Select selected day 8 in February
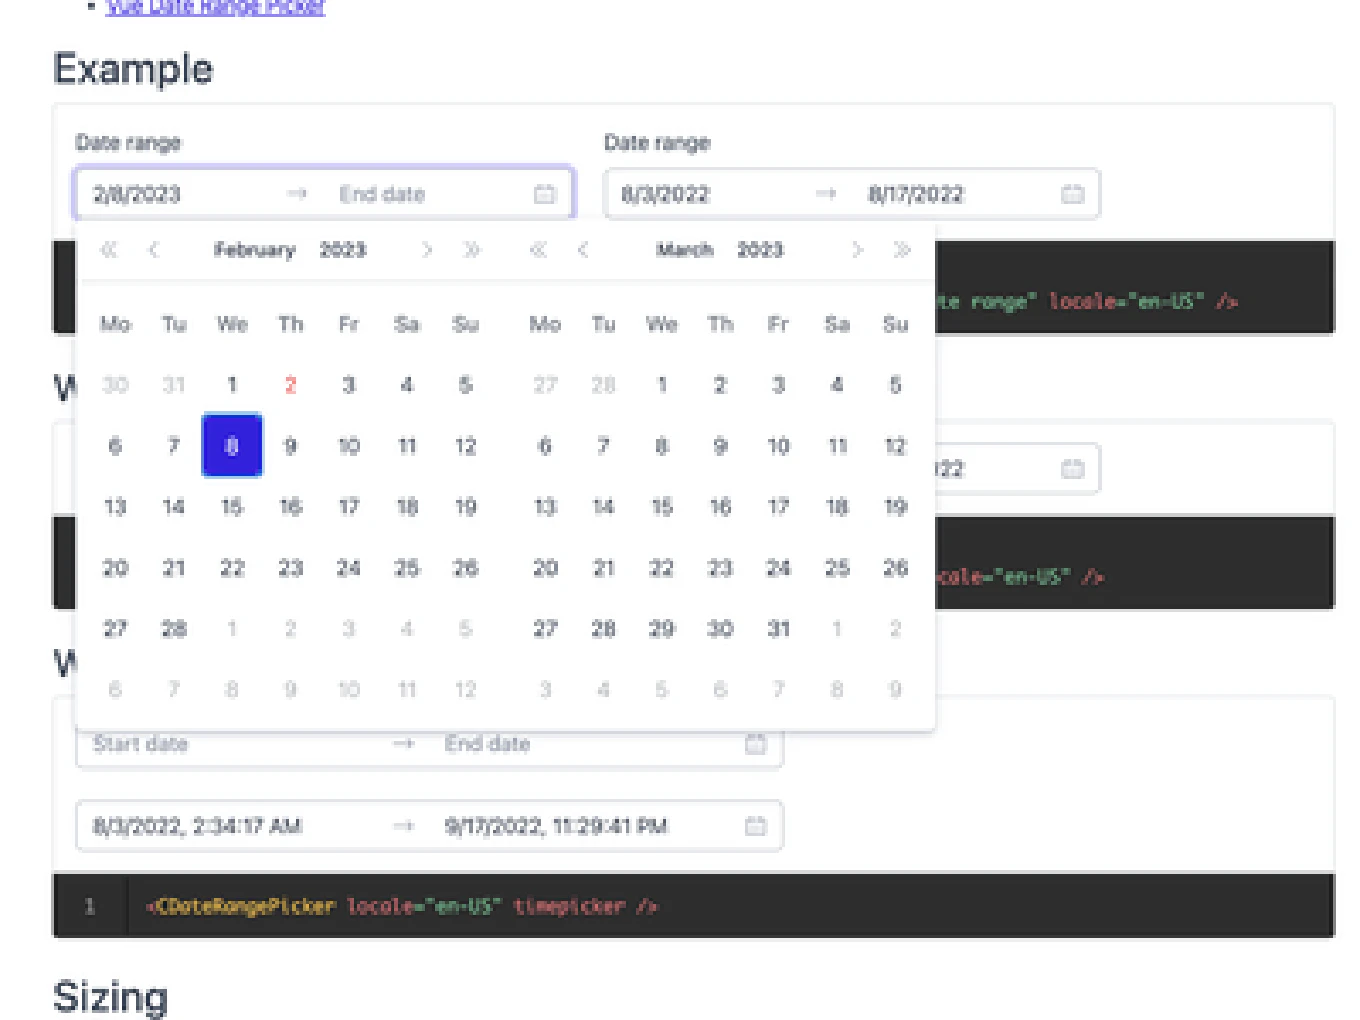The height and width of the screenshot is (1020, 1360). coord(232,446)
